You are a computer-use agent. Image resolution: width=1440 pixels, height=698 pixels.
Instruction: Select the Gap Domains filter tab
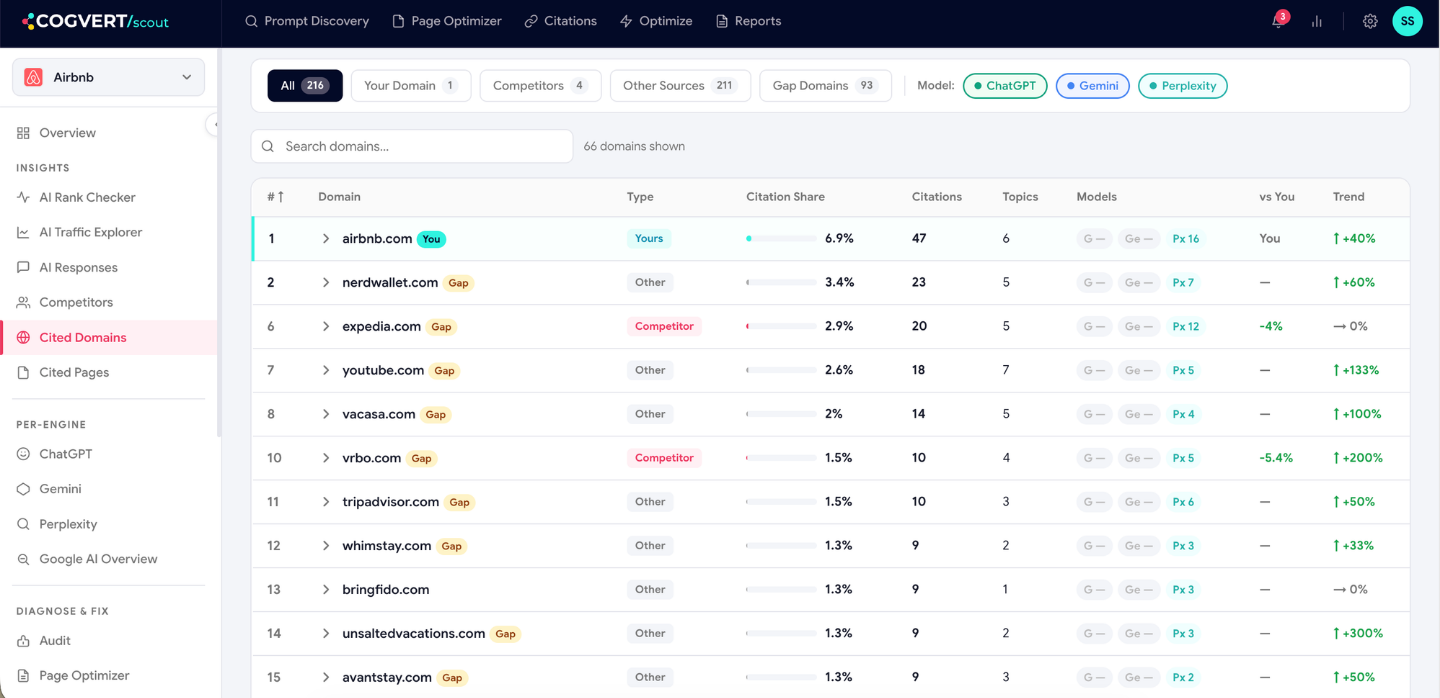tap(825, 86)
